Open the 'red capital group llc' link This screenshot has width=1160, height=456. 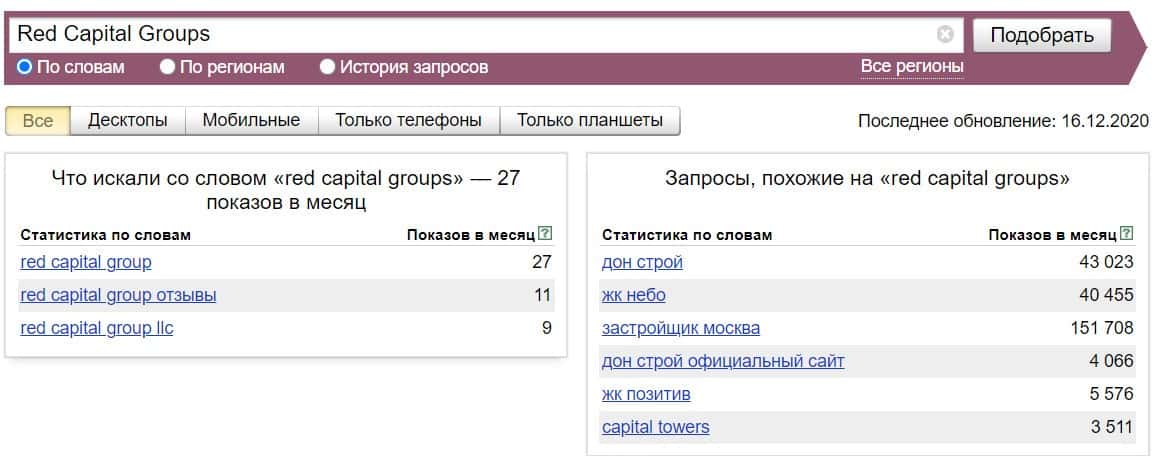[97, 328]
